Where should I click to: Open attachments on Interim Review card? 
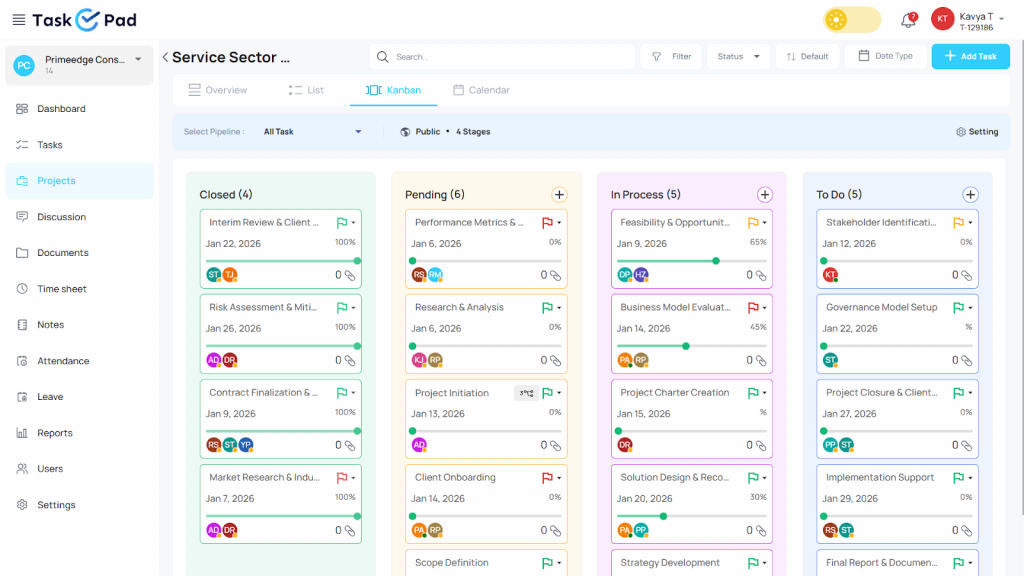click(350, 275)
